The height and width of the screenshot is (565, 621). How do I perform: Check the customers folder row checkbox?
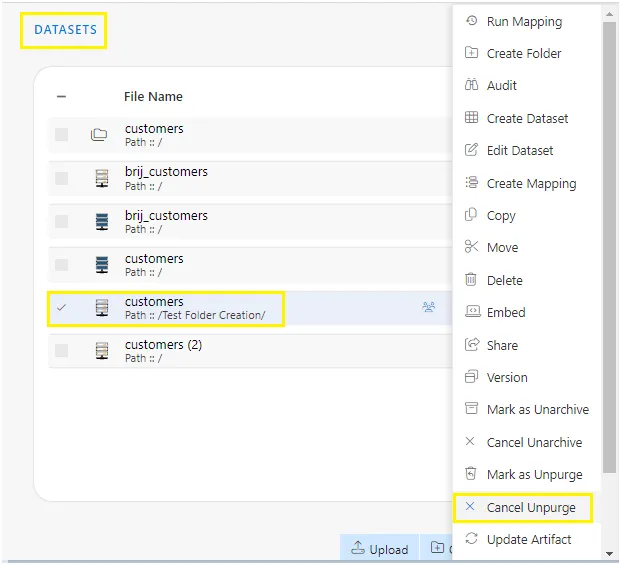pyautogui.click(x=61, y=135)
